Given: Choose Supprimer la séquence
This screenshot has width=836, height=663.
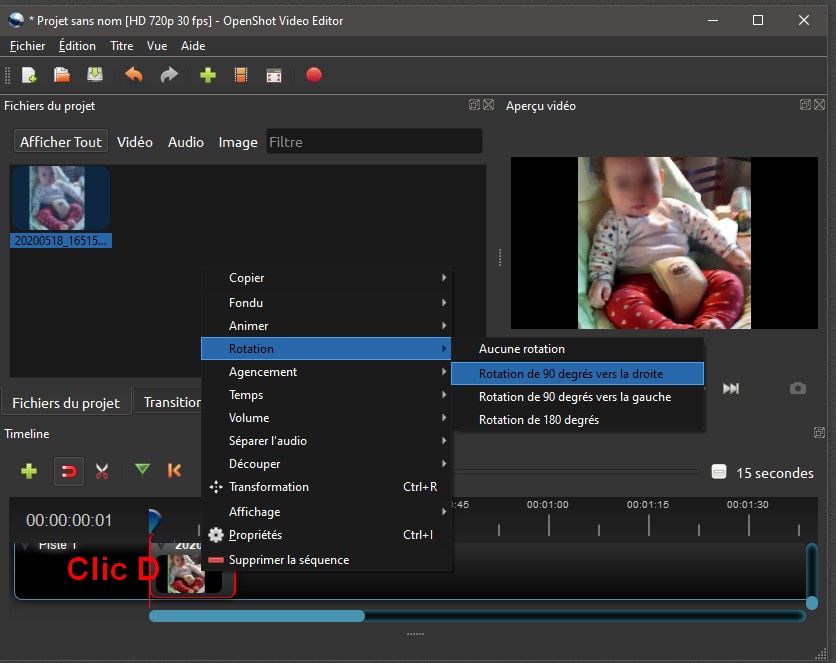Looking at the screenshot, I should (326, 560).
